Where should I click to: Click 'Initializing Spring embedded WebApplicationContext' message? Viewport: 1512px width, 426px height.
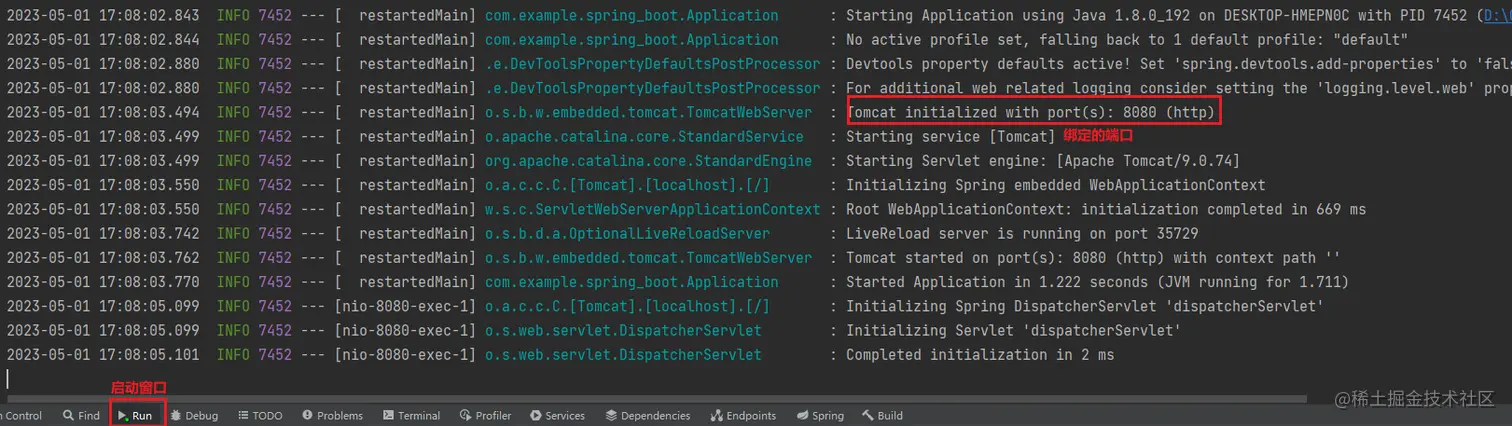[x=1055, y=185]
